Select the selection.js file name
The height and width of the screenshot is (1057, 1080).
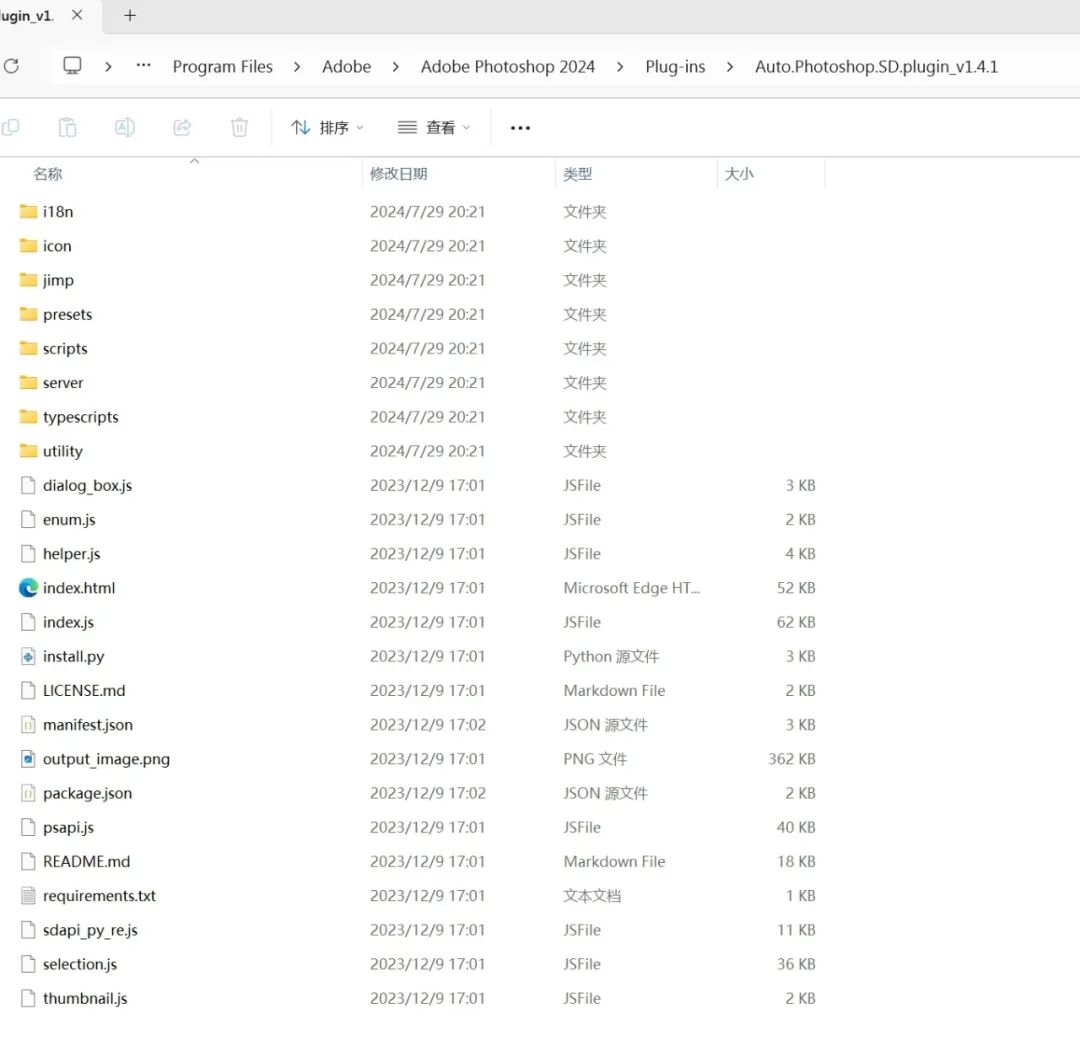click(80, 965)
